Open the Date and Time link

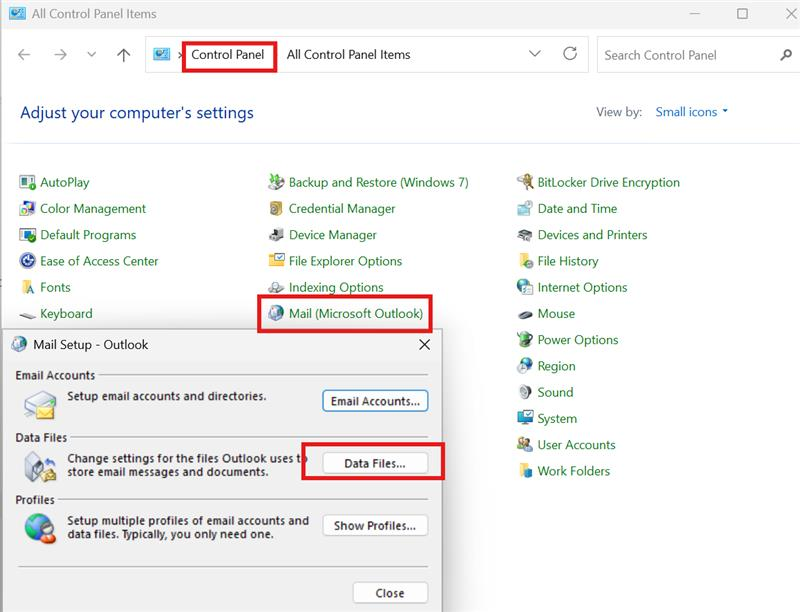point(577,209)
